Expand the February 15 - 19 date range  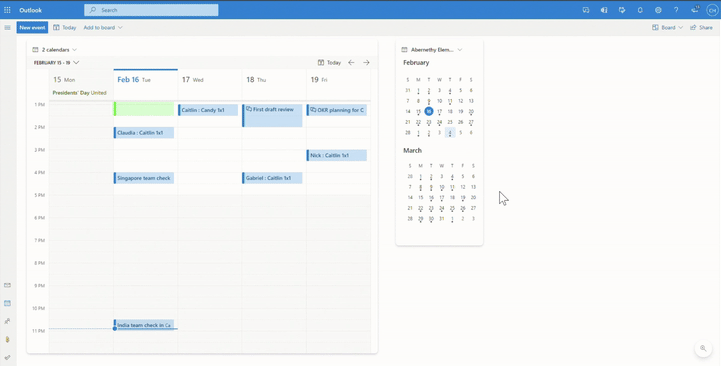point(56,63)
